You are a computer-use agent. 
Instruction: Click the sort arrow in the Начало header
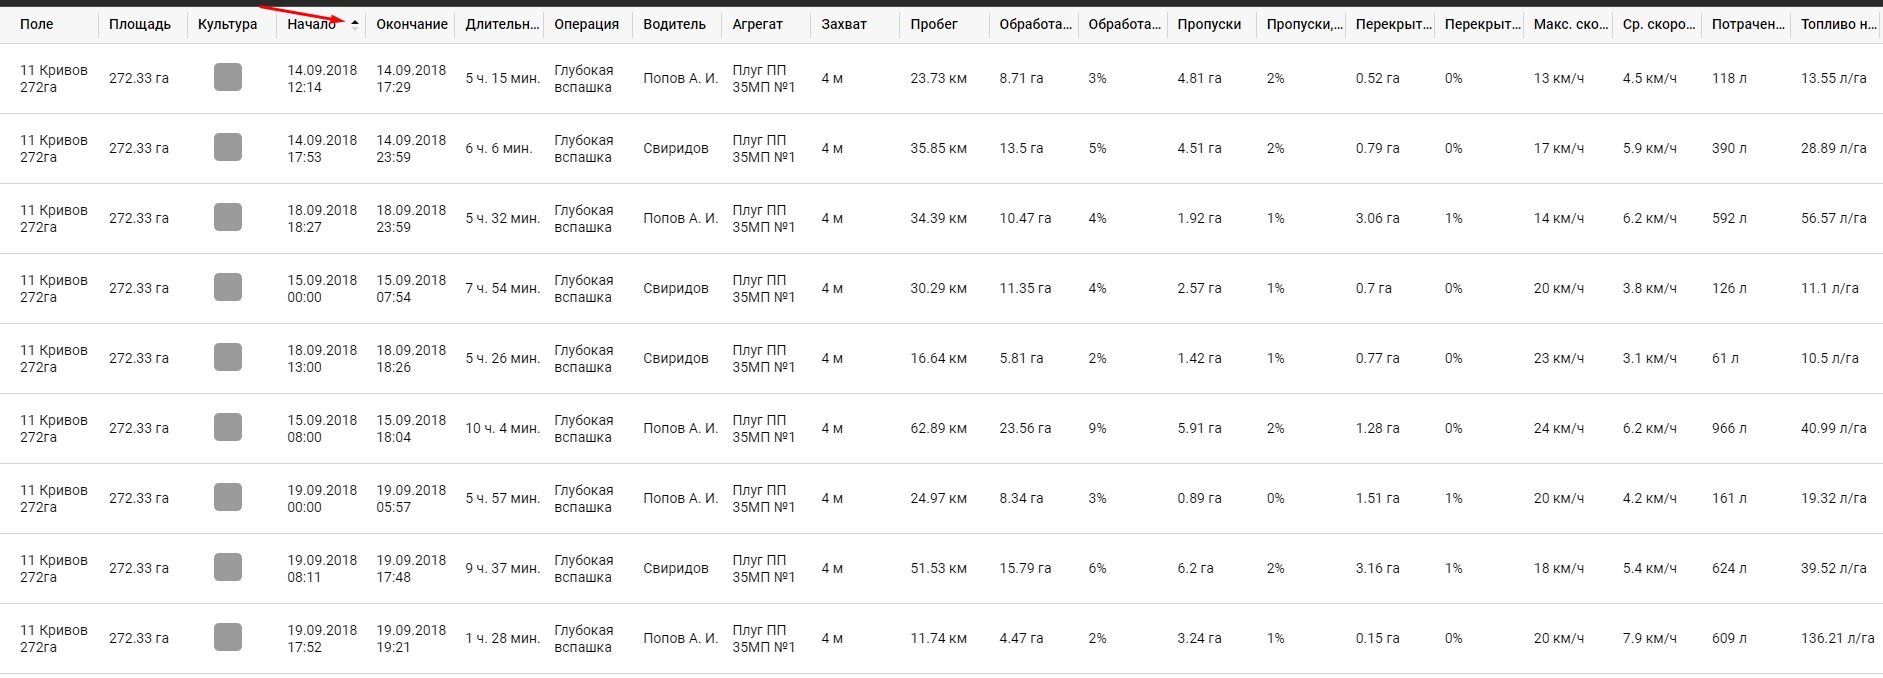tap(355, 25)
